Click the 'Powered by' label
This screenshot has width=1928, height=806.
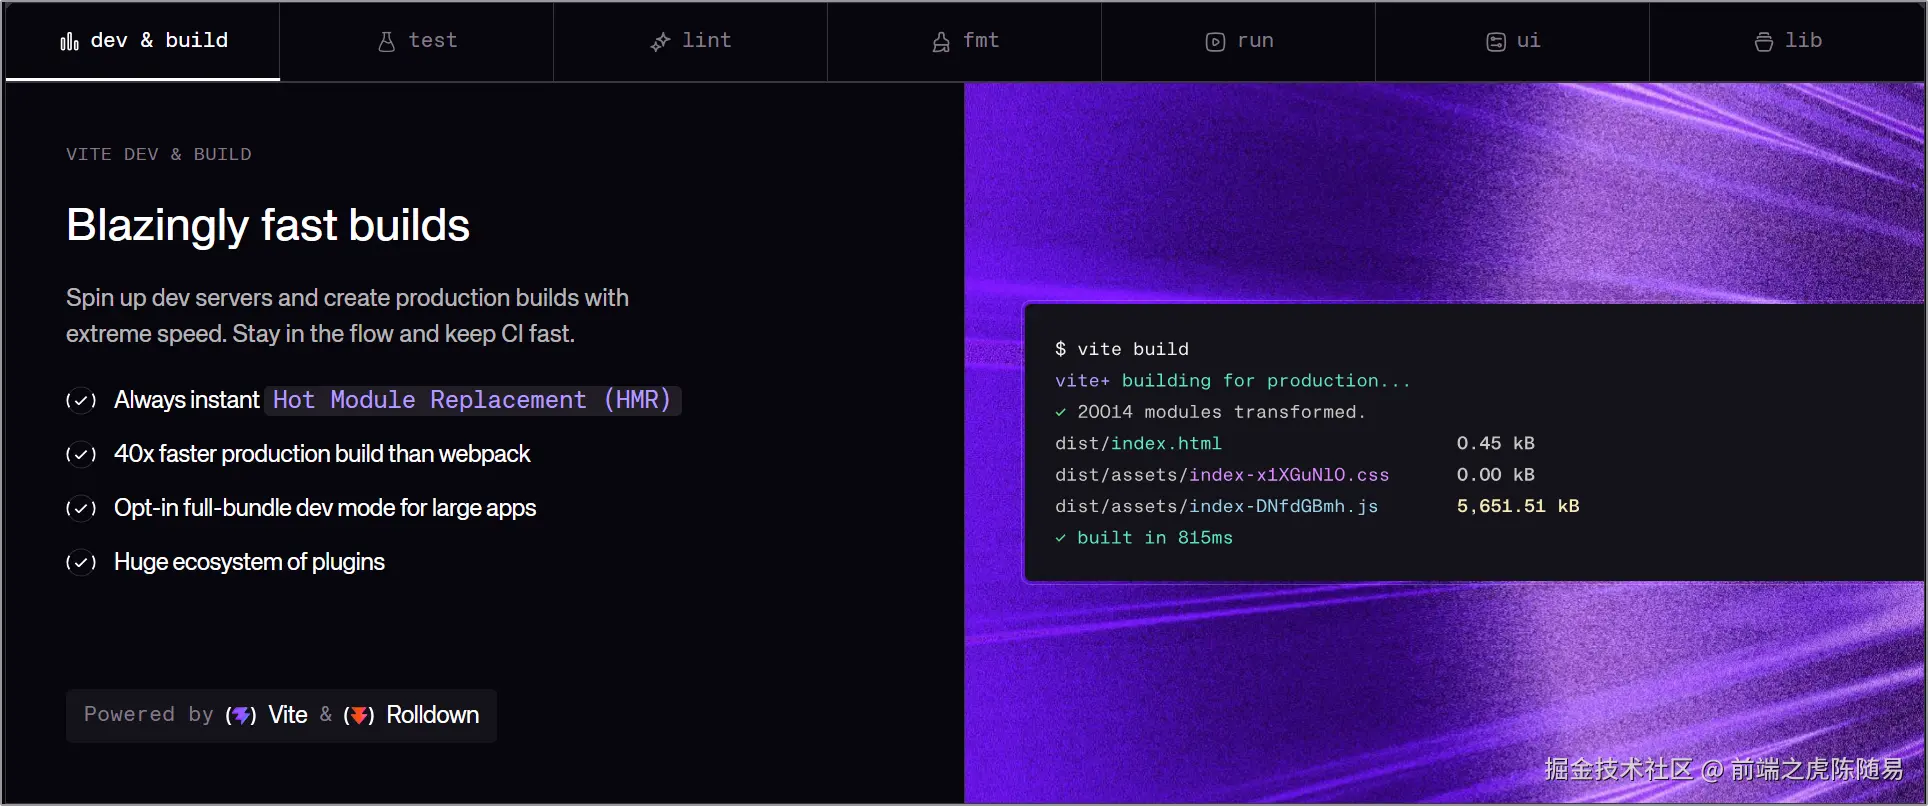(x=149, y=715)
